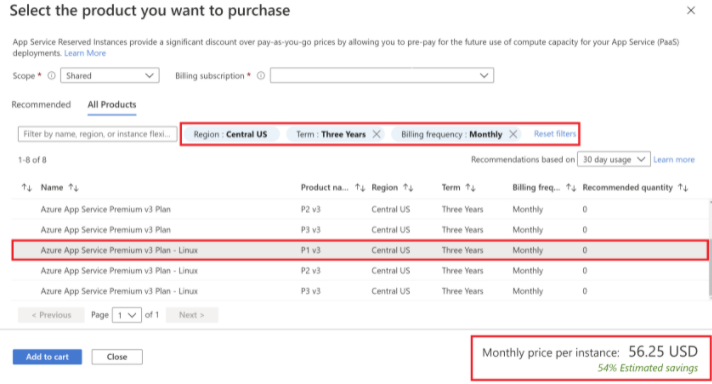Screen dimensions: 712x384
Task: Open the Learn More link in the description
Action: click(85, 53)
